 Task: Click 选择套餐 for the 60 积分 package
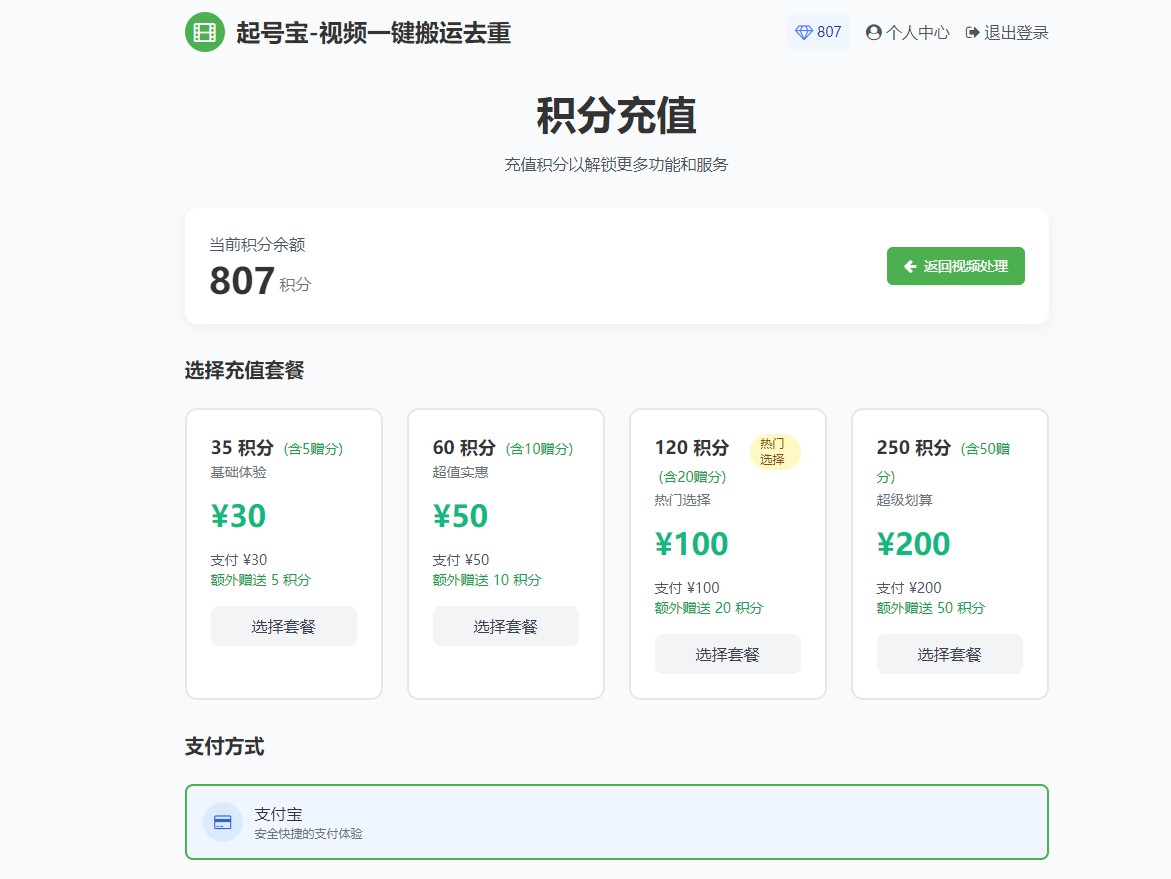[x=505, y=625]
